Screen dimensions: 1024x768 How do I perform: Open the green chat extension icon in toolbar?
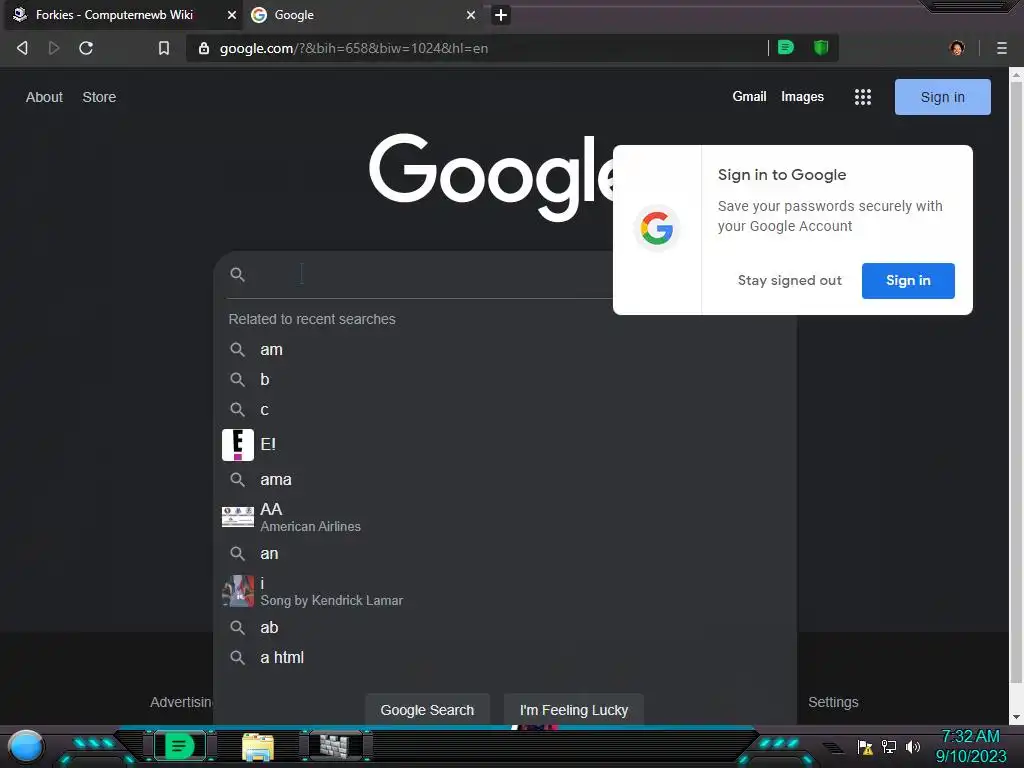(786, 48)
